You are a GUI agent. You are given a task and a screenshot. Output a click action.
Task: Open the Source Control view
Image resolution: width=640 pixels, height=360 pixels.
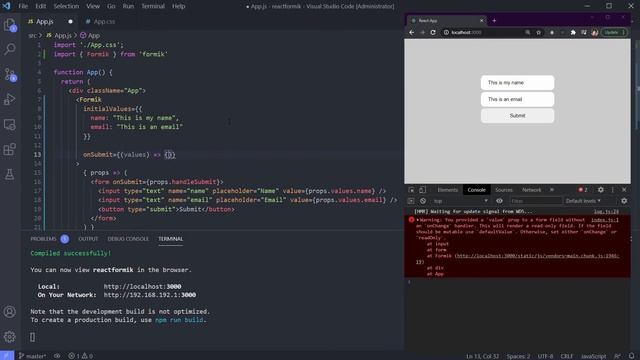coord(9,74)
